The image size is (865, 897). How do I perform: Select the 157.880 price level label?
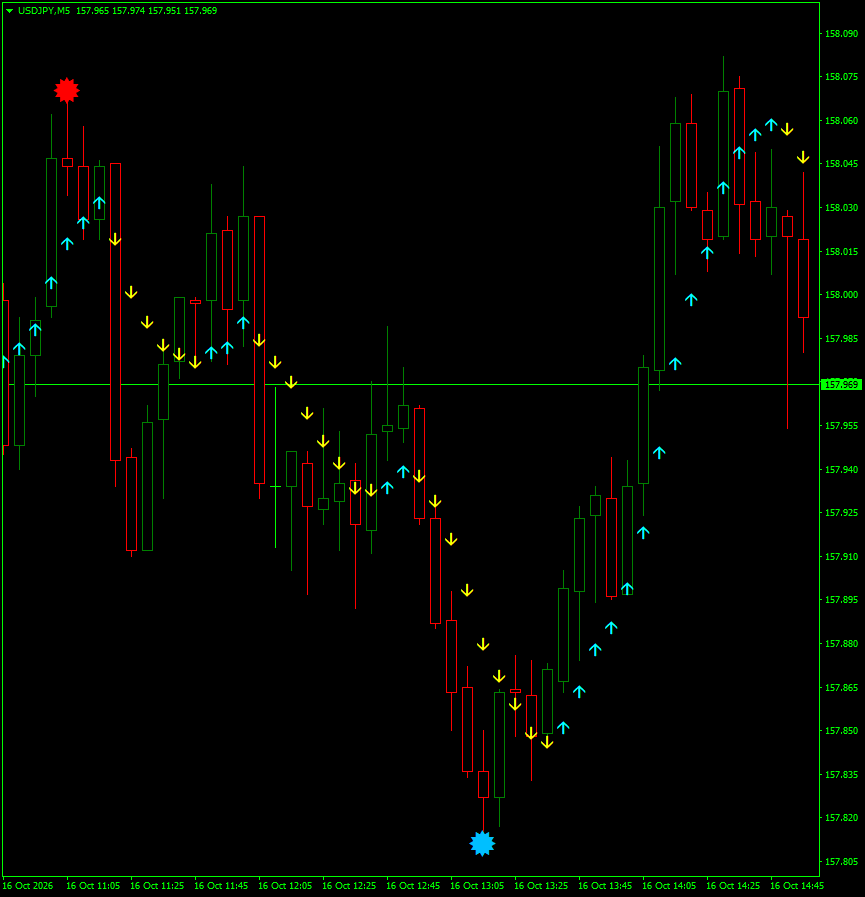[841, 644]
